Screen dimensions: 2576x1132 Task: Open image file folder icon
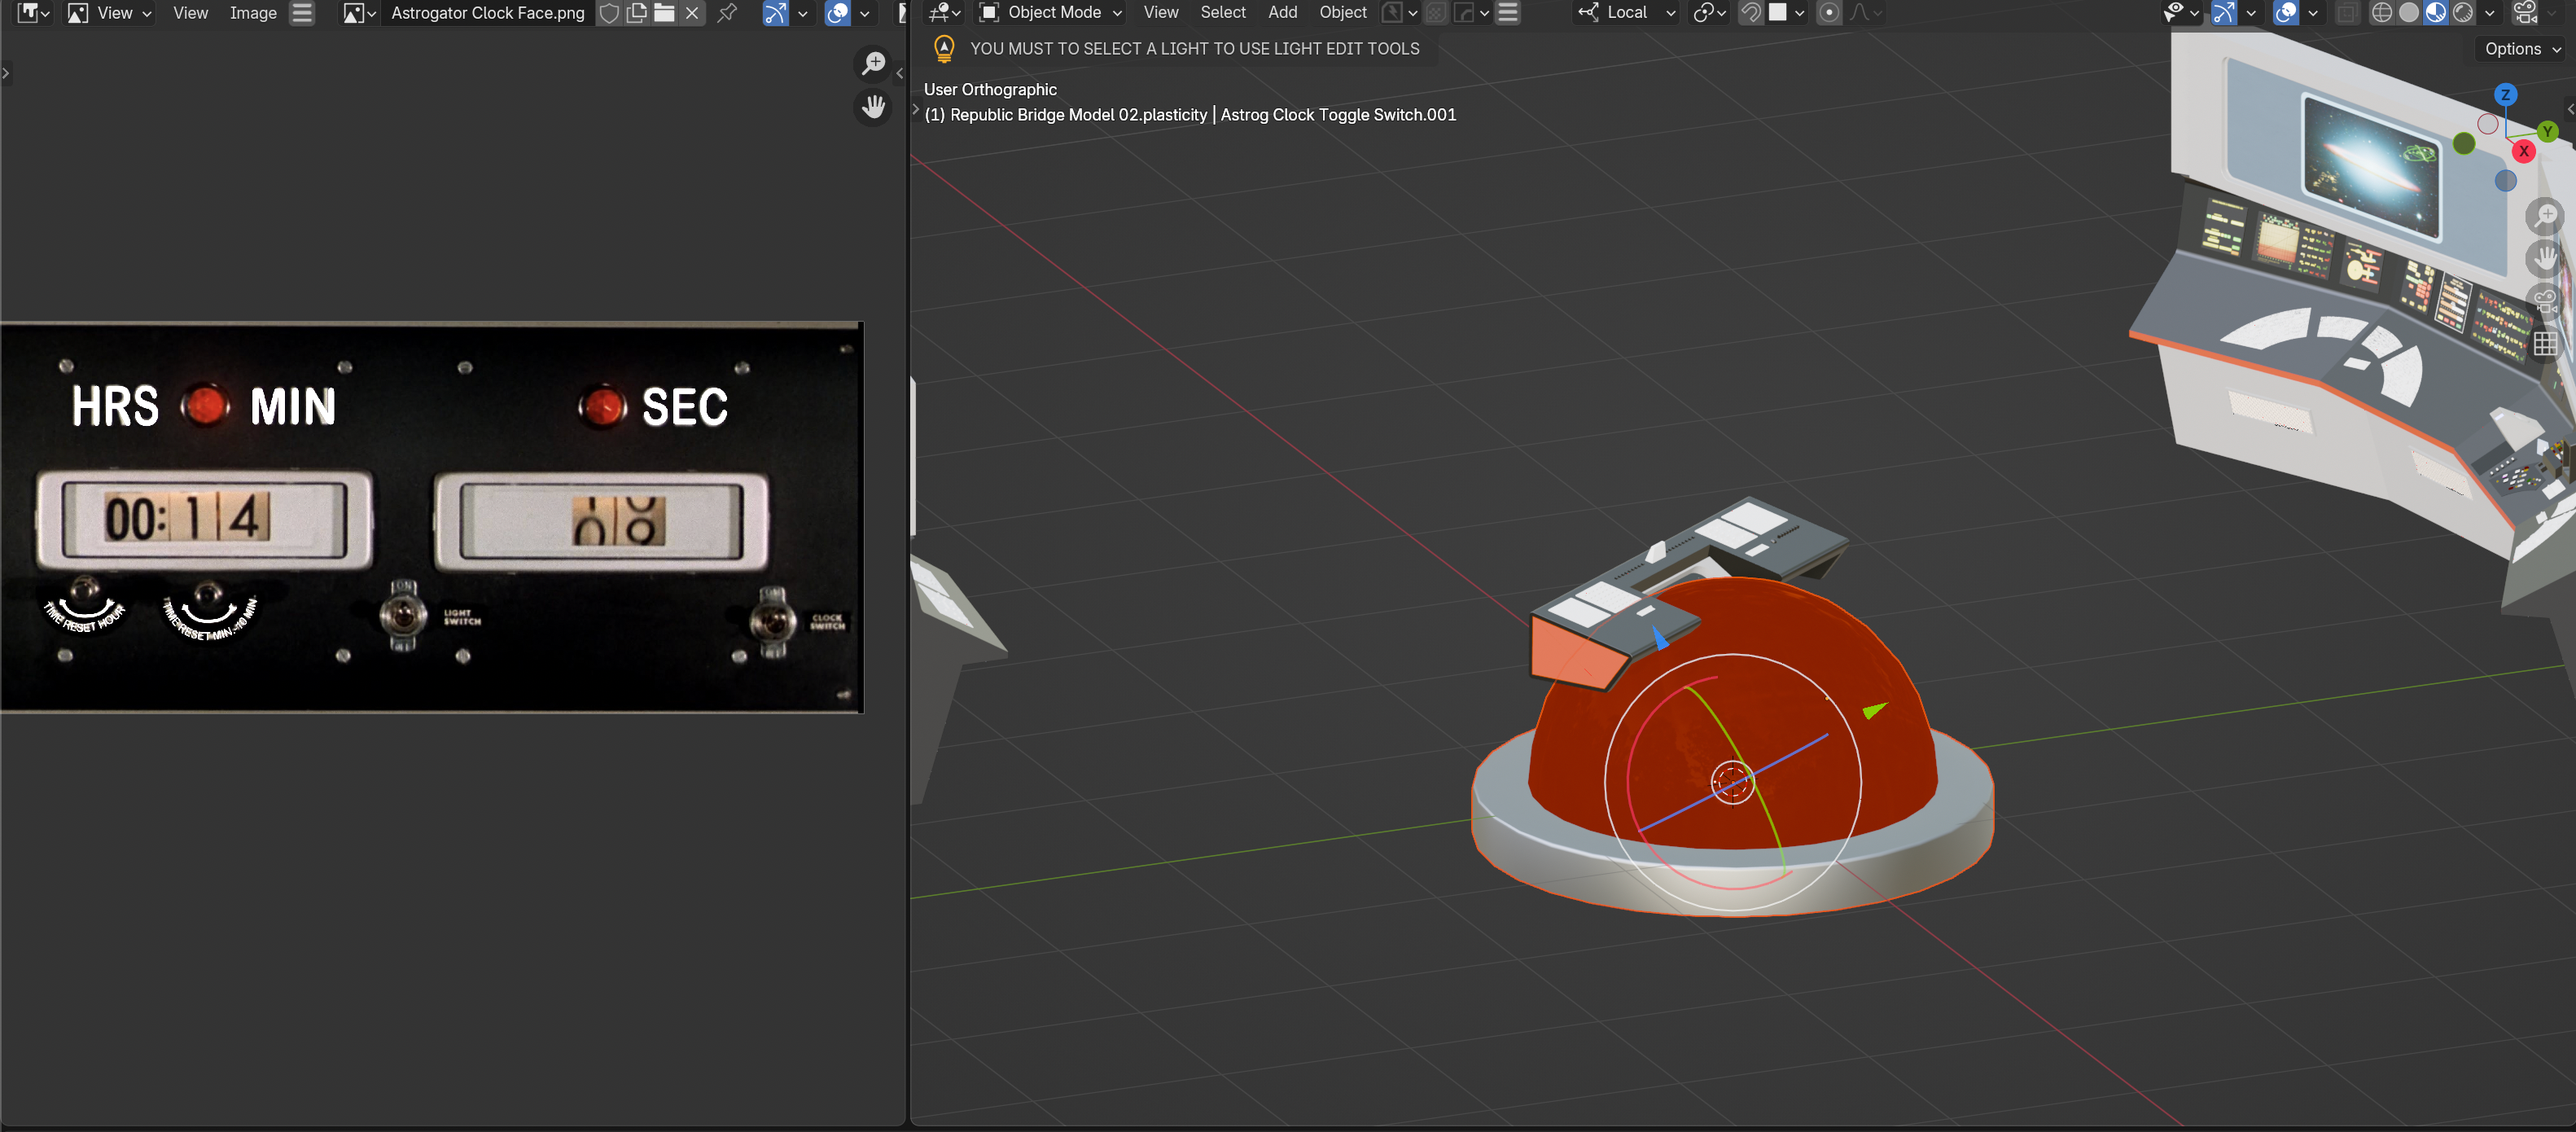click(x=664, y=13)
